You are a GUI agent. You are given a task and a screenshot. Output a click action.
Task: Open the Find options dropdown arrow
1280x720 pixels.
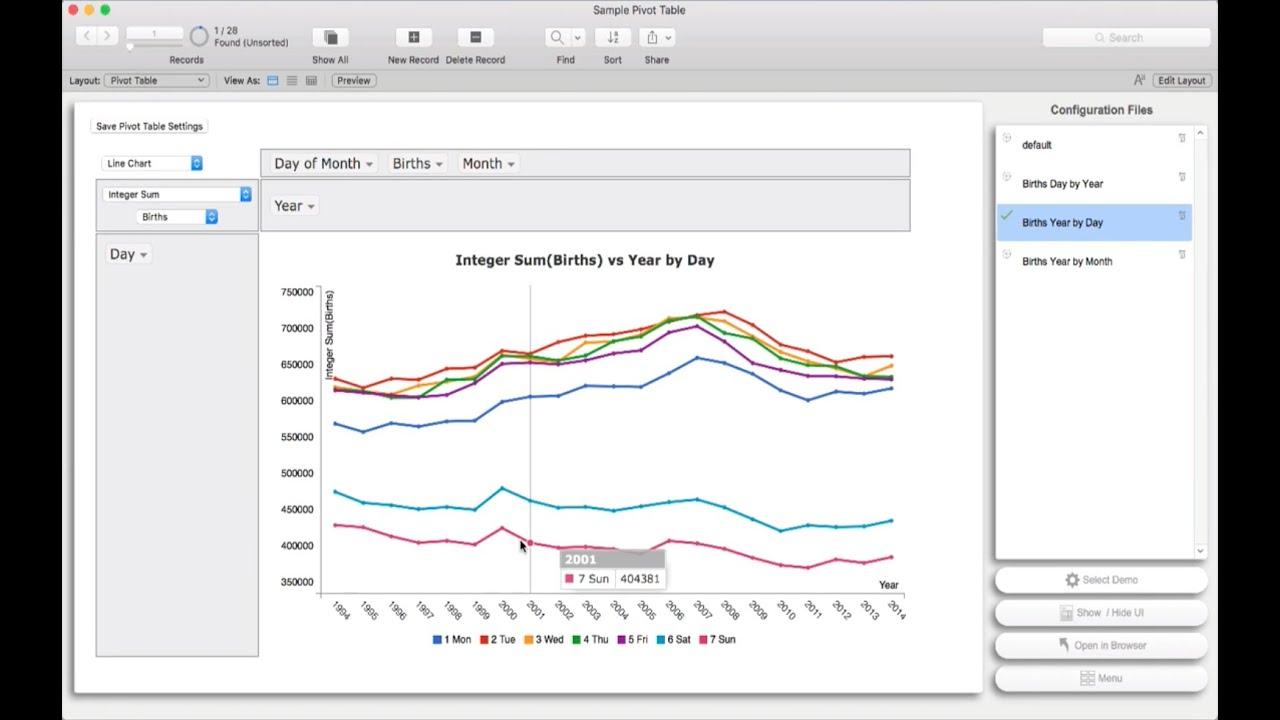[x=577, y=37]
